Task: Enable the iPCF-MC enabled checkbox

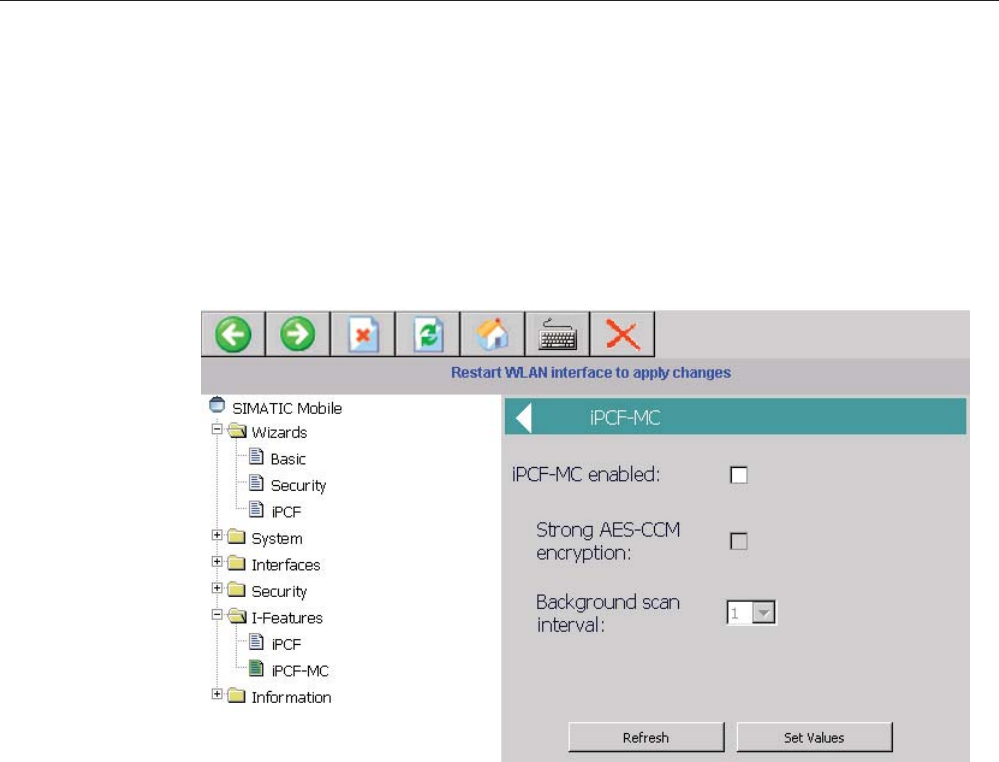Action: pyautogui.click(x=738, y=475)
